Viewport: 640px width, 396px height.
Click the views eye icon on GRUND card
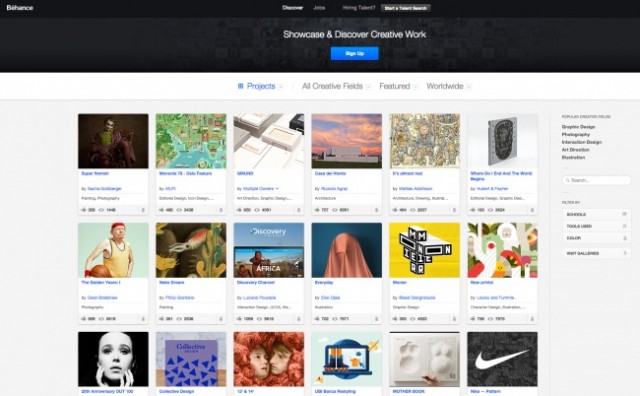[x=257, y=210]
